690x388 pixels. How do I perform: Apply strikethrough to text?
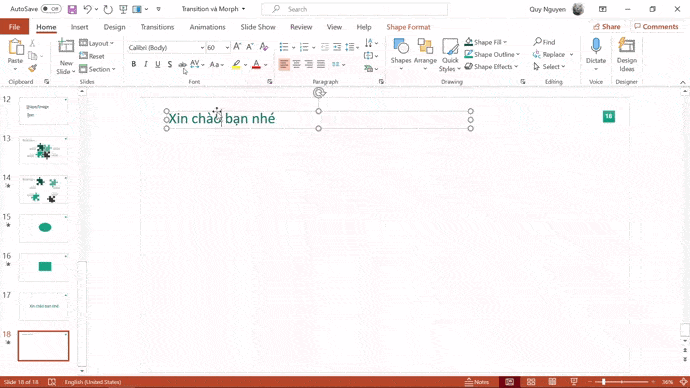(x=182, y=65)
